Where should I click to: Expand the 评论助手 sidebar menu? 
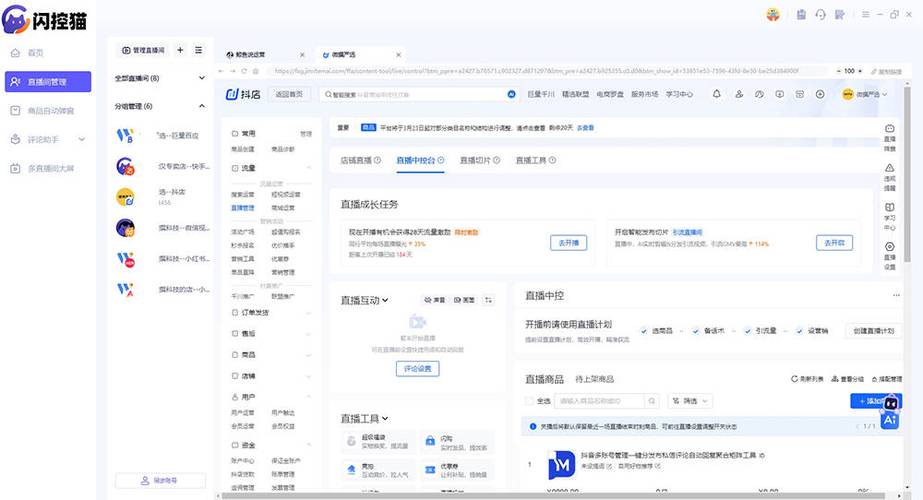pos(48,140)
